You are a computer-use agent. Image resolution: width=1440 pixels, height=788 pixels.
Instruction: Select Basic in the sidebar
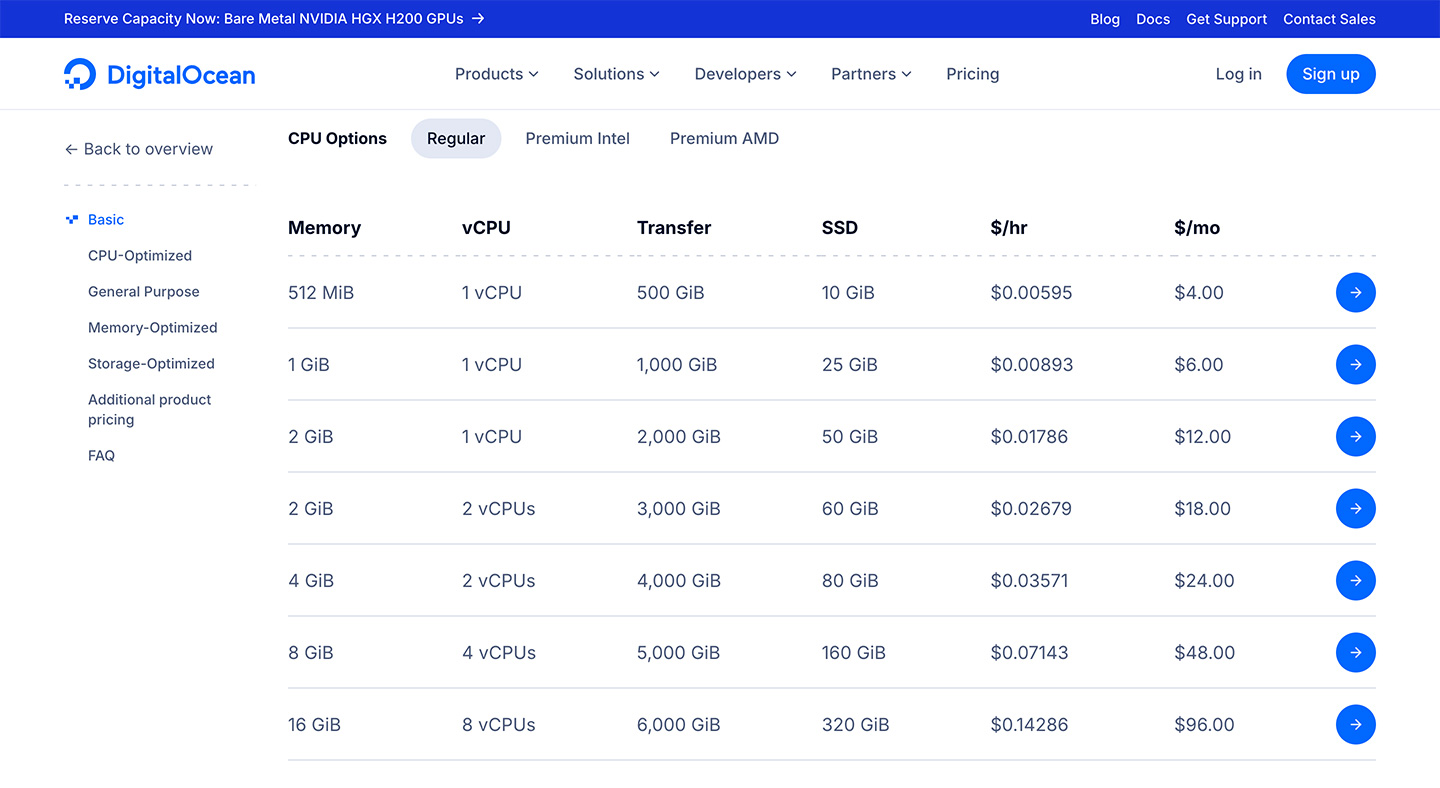[106, 220]
